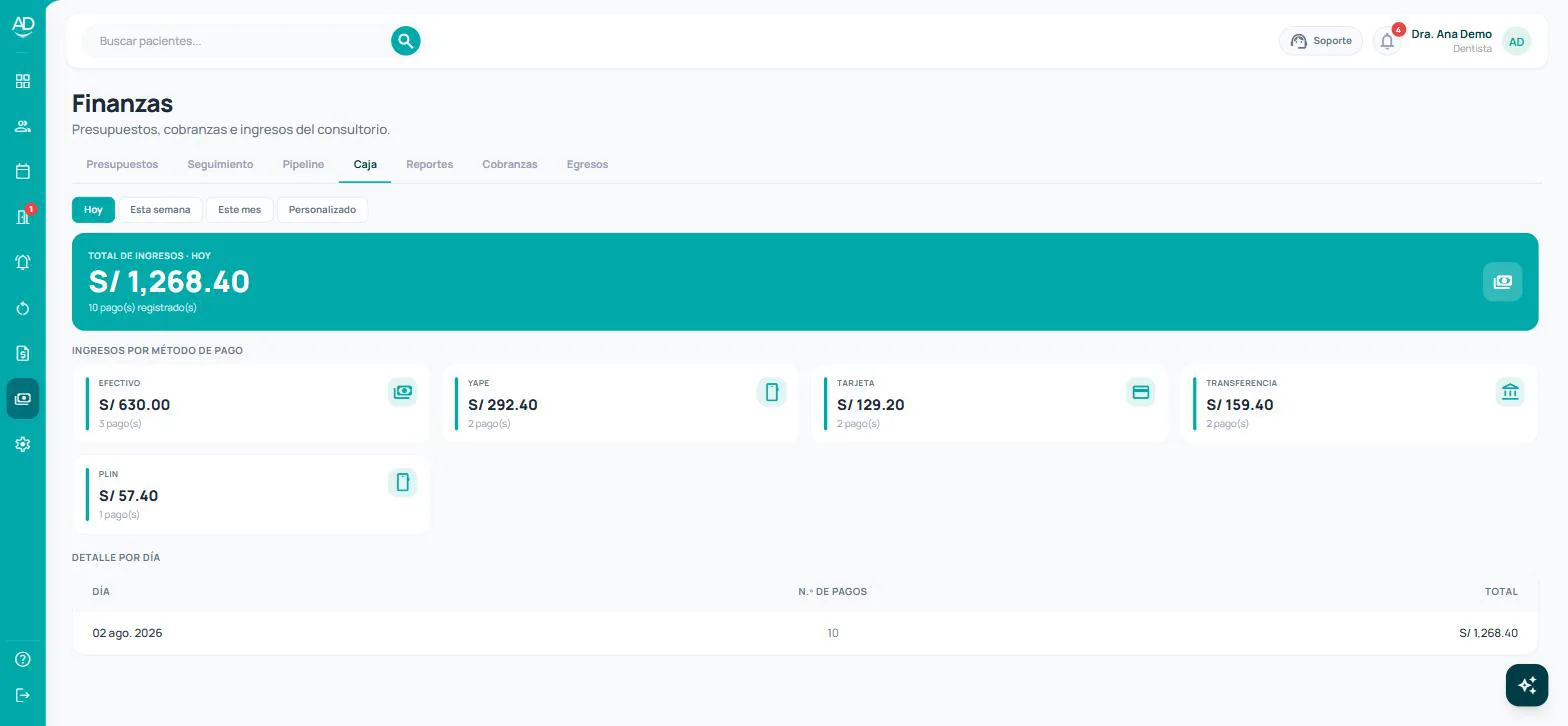
Task: Click the N.º DE PAGOS column header
Action: point(832,592)
